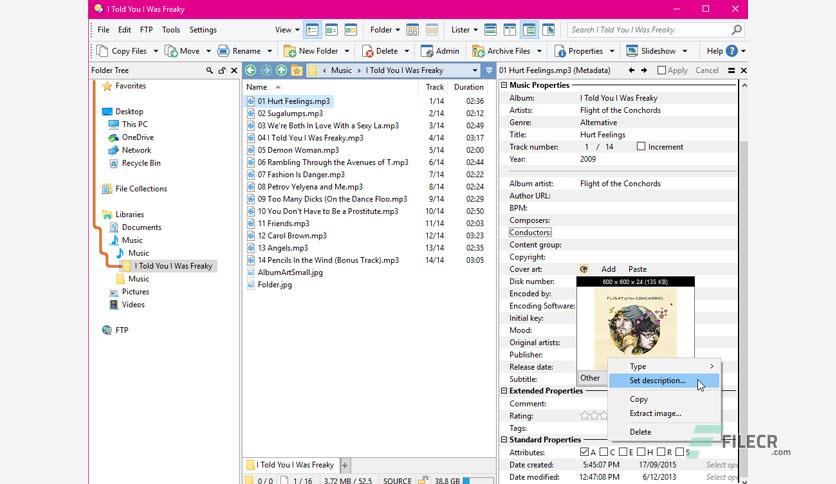The height and width of the screenshot is (484, 836).
Task: Click the Folder format icon next to Folder
Action: 413,30
